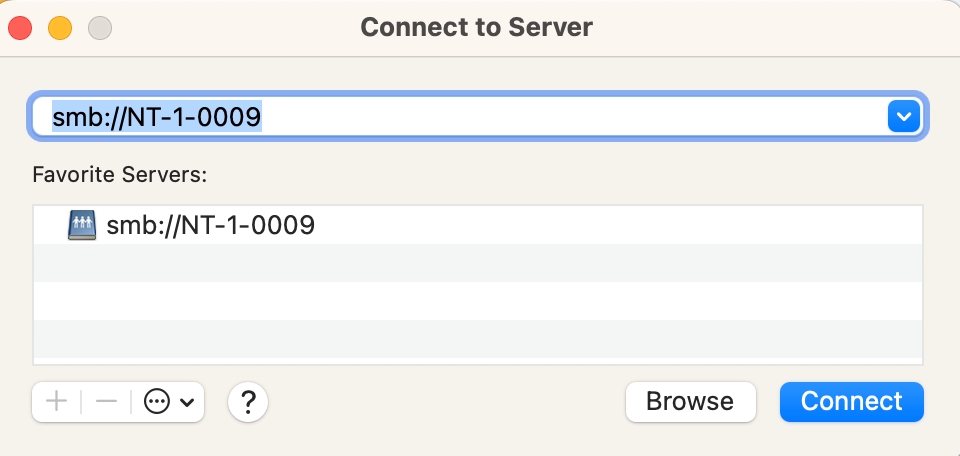Viewport: 960px width, 456px height.
Task: Expand the chevron beside the ellipsis icon
Action: (x=186, y=403)
